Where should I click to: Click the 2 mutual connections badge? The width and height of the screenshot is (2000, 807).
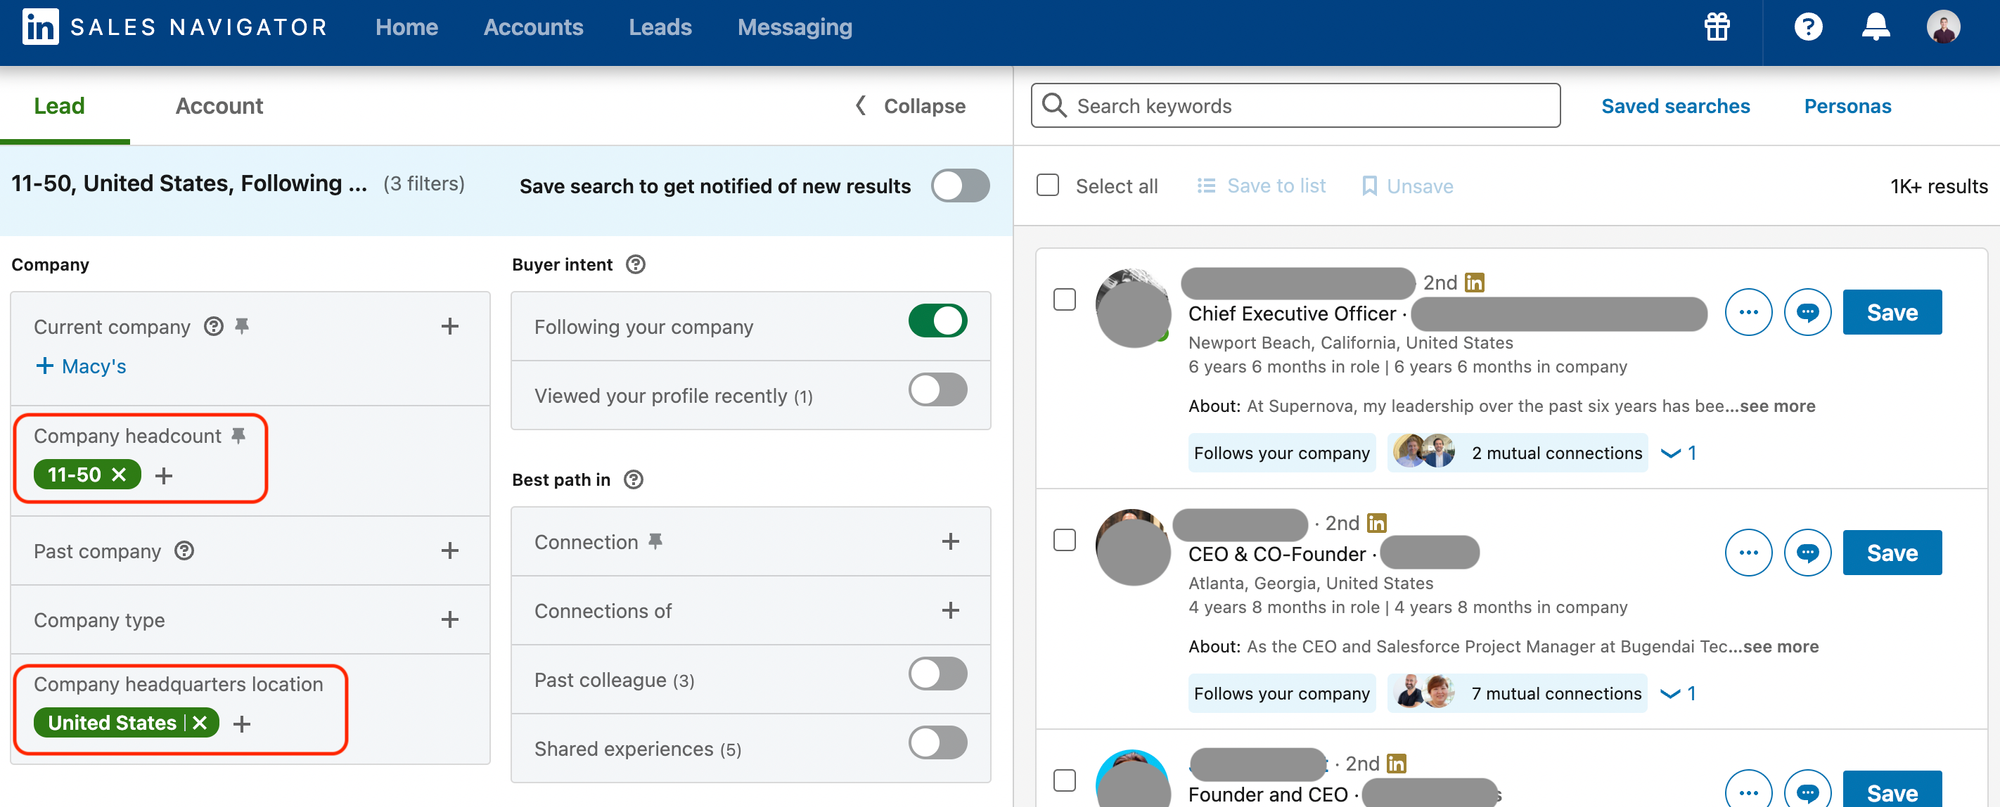1519,453
